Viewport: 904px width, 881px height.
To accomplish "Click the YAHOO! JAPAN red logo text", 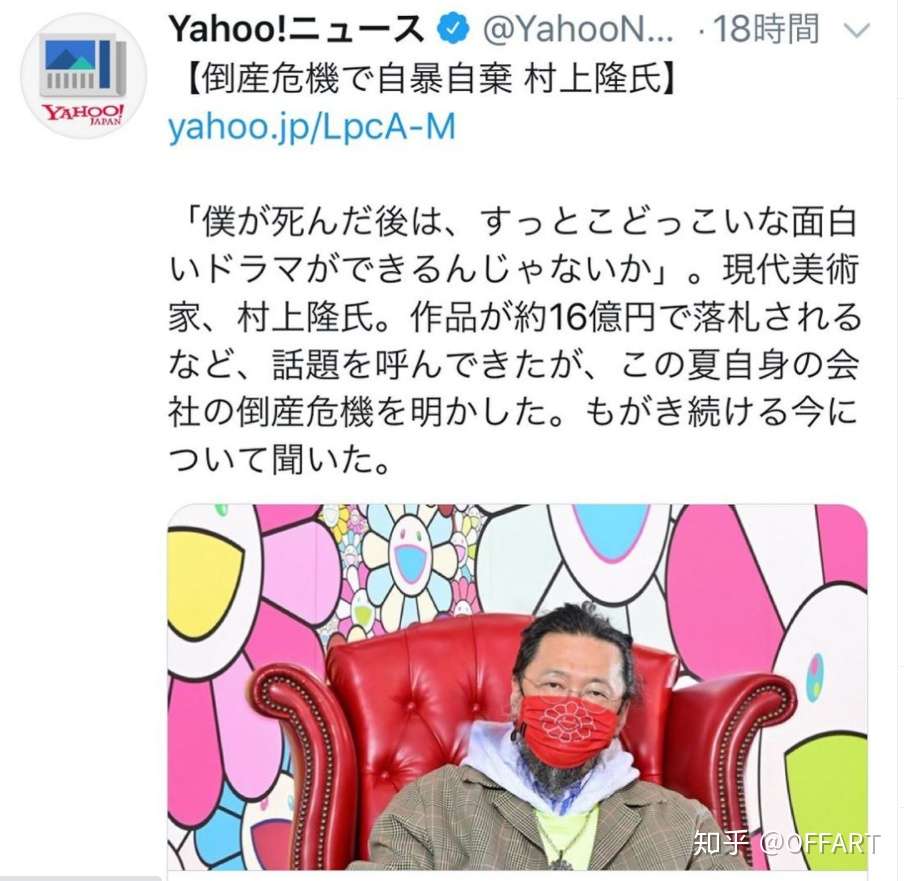I will pos(84,114).
